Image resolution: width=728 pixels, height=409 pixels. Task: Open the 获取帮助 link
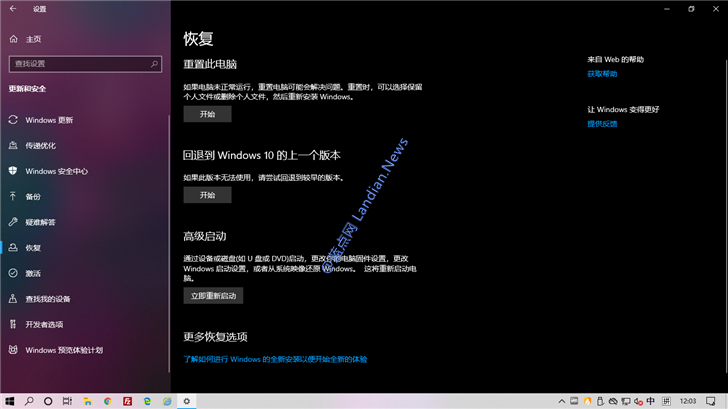[x=602, y=74]
